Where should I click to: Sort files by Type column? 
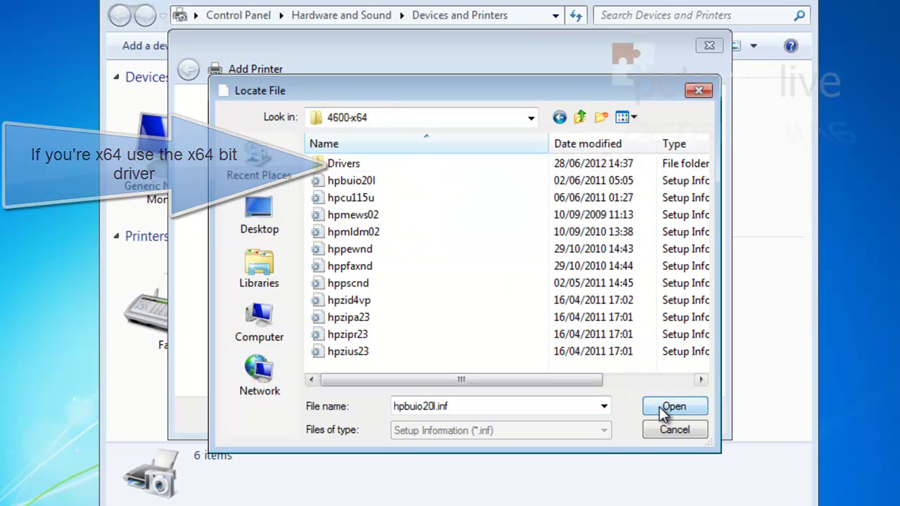683,143
